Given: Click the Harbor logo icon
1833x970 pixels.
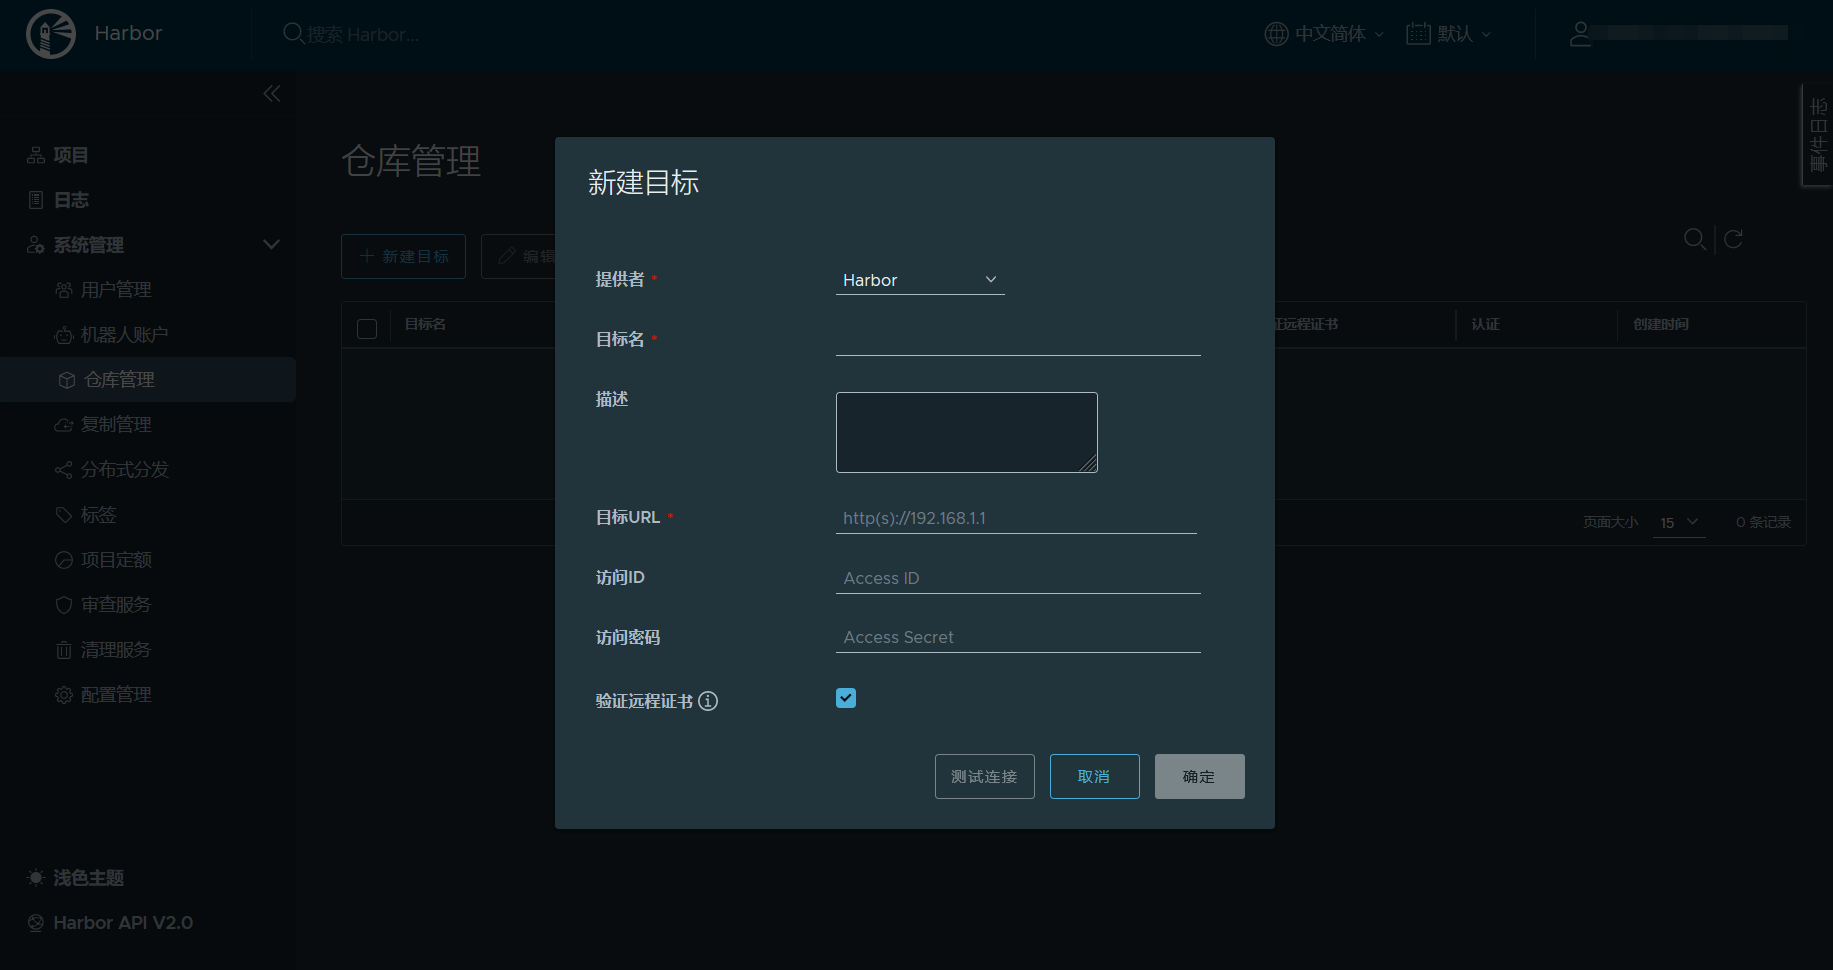Looking at the screenshot, I should (x=51, y=33).
